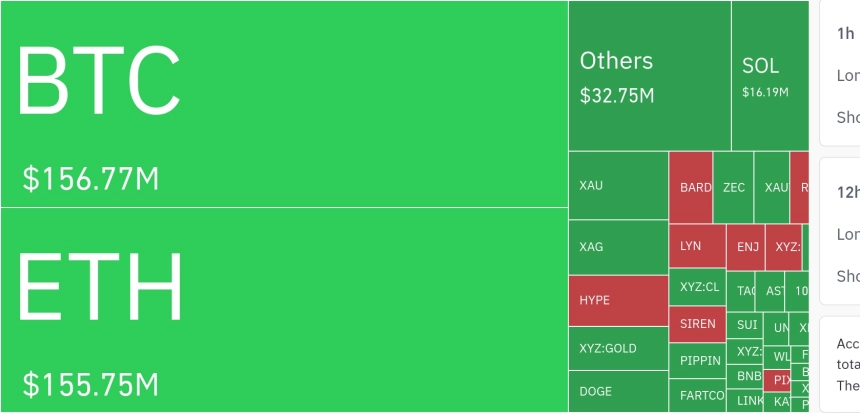This screenshot has height=413, width=860.
Task: Open the Others $32.75M tile
Action: point(649,76)
